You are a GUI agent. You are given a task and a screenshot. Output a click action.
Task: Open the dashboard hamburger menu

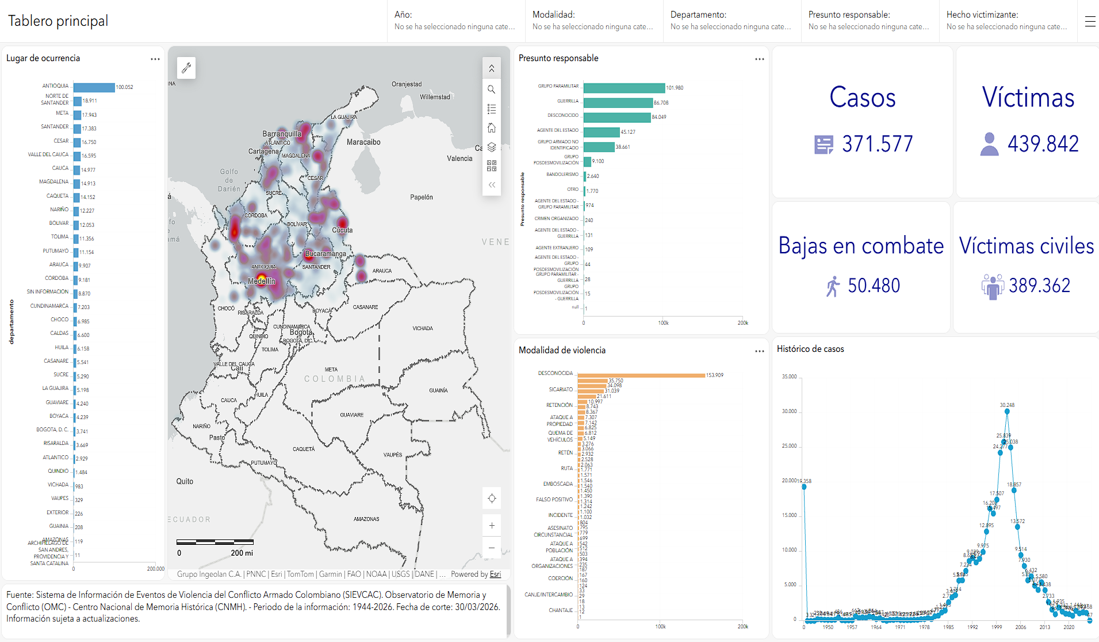pos(1090,22)
